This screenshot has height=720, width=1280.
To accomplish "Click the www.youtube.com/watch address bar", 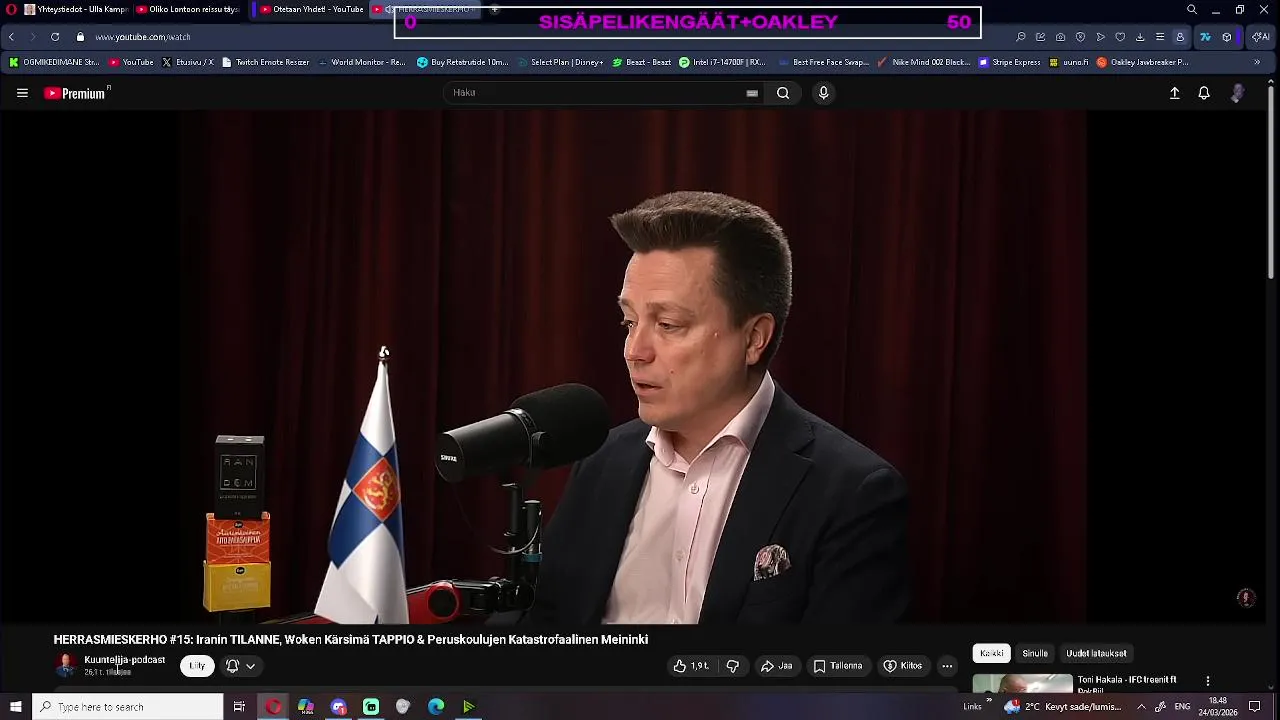I will click(142, 37).
